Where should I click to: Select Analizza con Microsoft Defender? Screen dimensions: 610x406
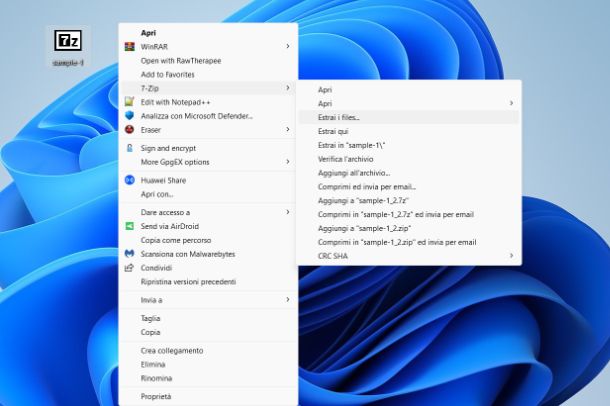click(208, 116)
